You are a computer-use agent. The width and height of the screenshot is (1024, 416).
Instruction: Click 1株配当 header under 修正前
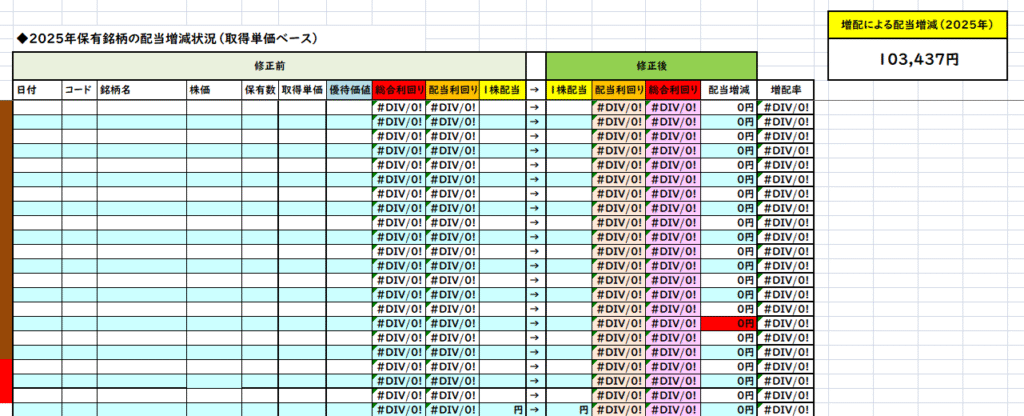pos(502,90)
